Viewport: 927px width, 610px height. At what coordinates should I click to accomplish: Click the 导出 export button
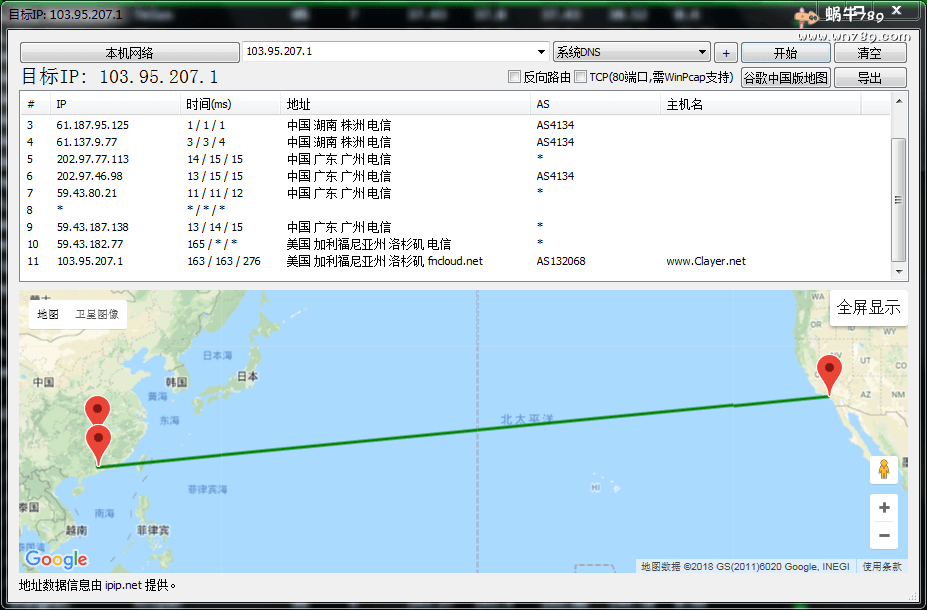coord(869,78)
